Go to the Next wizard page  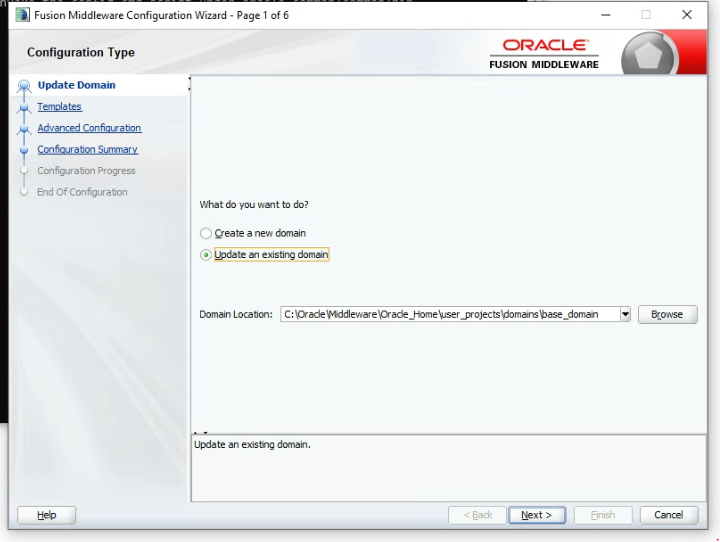pos(536,515)
